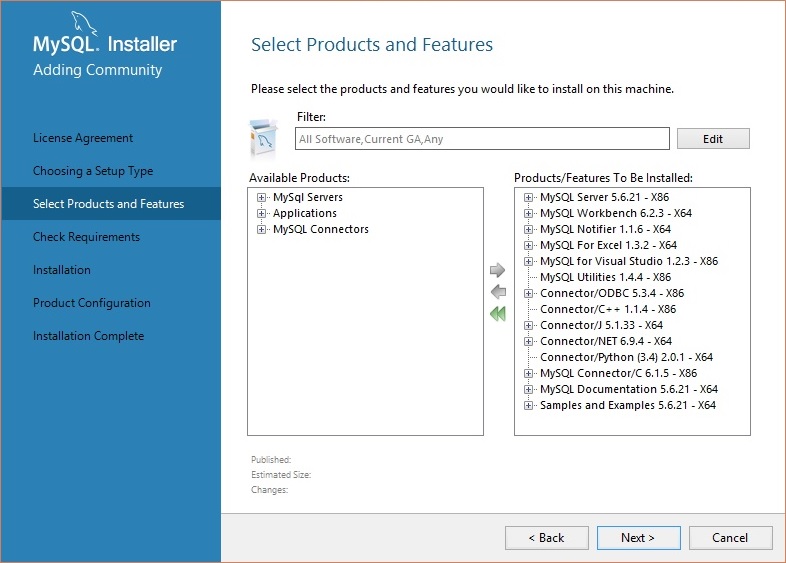The width and height of the screenshot is (786, 563).
Task: Expand Samples and Examples 5.6.21 features
Action: pos(528,406)
